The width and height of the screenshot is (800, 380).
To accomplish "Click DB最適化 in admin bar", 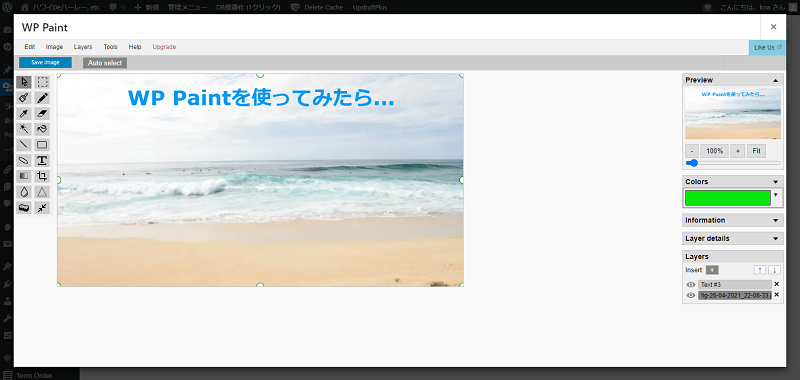I will (x=248, y=7).
